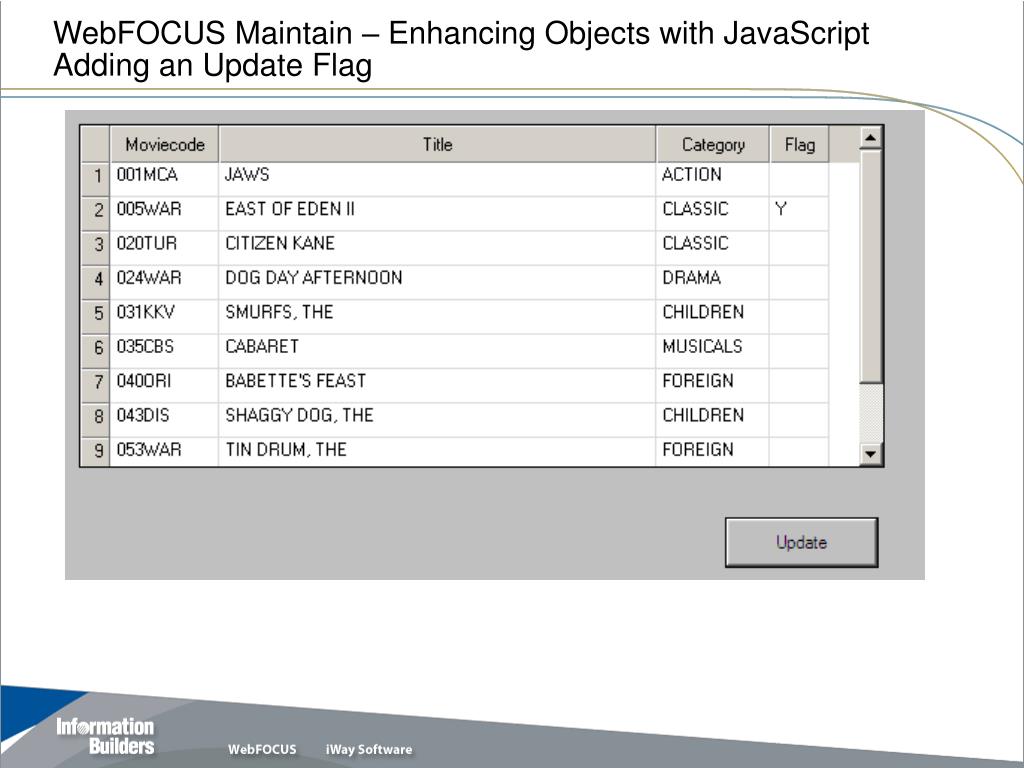The image size is (1024, 768).
Task: Select the Flag column header
Action: [x=799, y=144]
